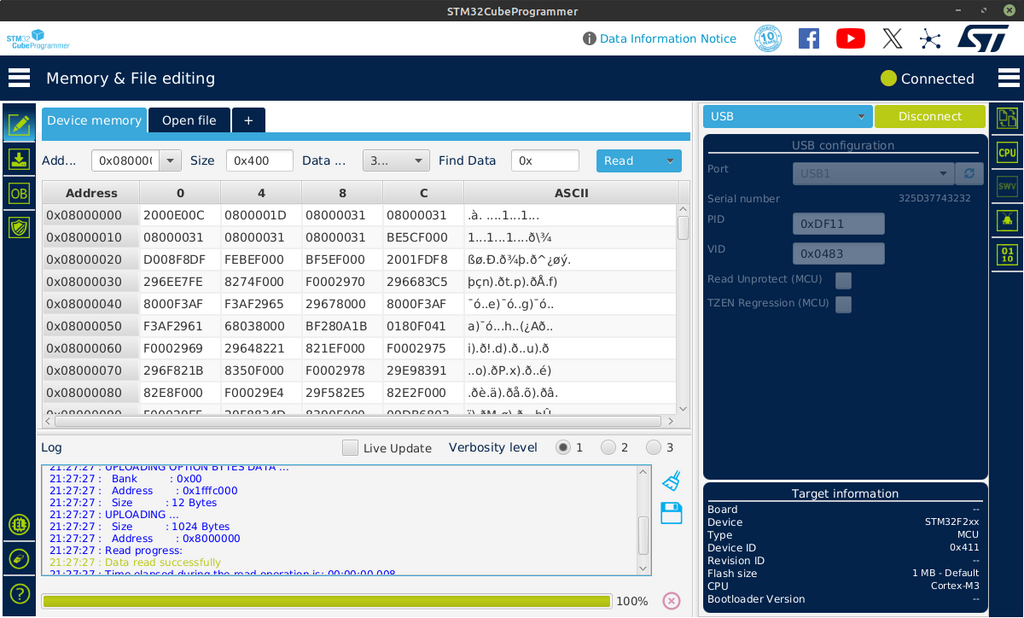Add a new tab with plus
The image size is (1024, 618).
click(x=248, y=120)
